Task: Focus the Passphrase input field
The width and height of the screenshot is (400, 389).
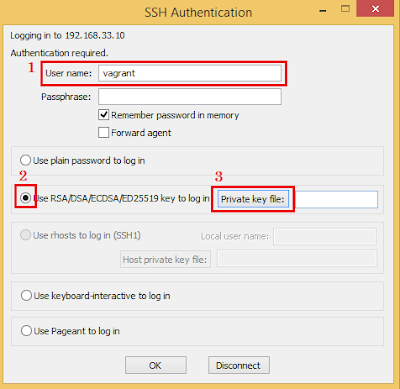Action: (190, 97)
